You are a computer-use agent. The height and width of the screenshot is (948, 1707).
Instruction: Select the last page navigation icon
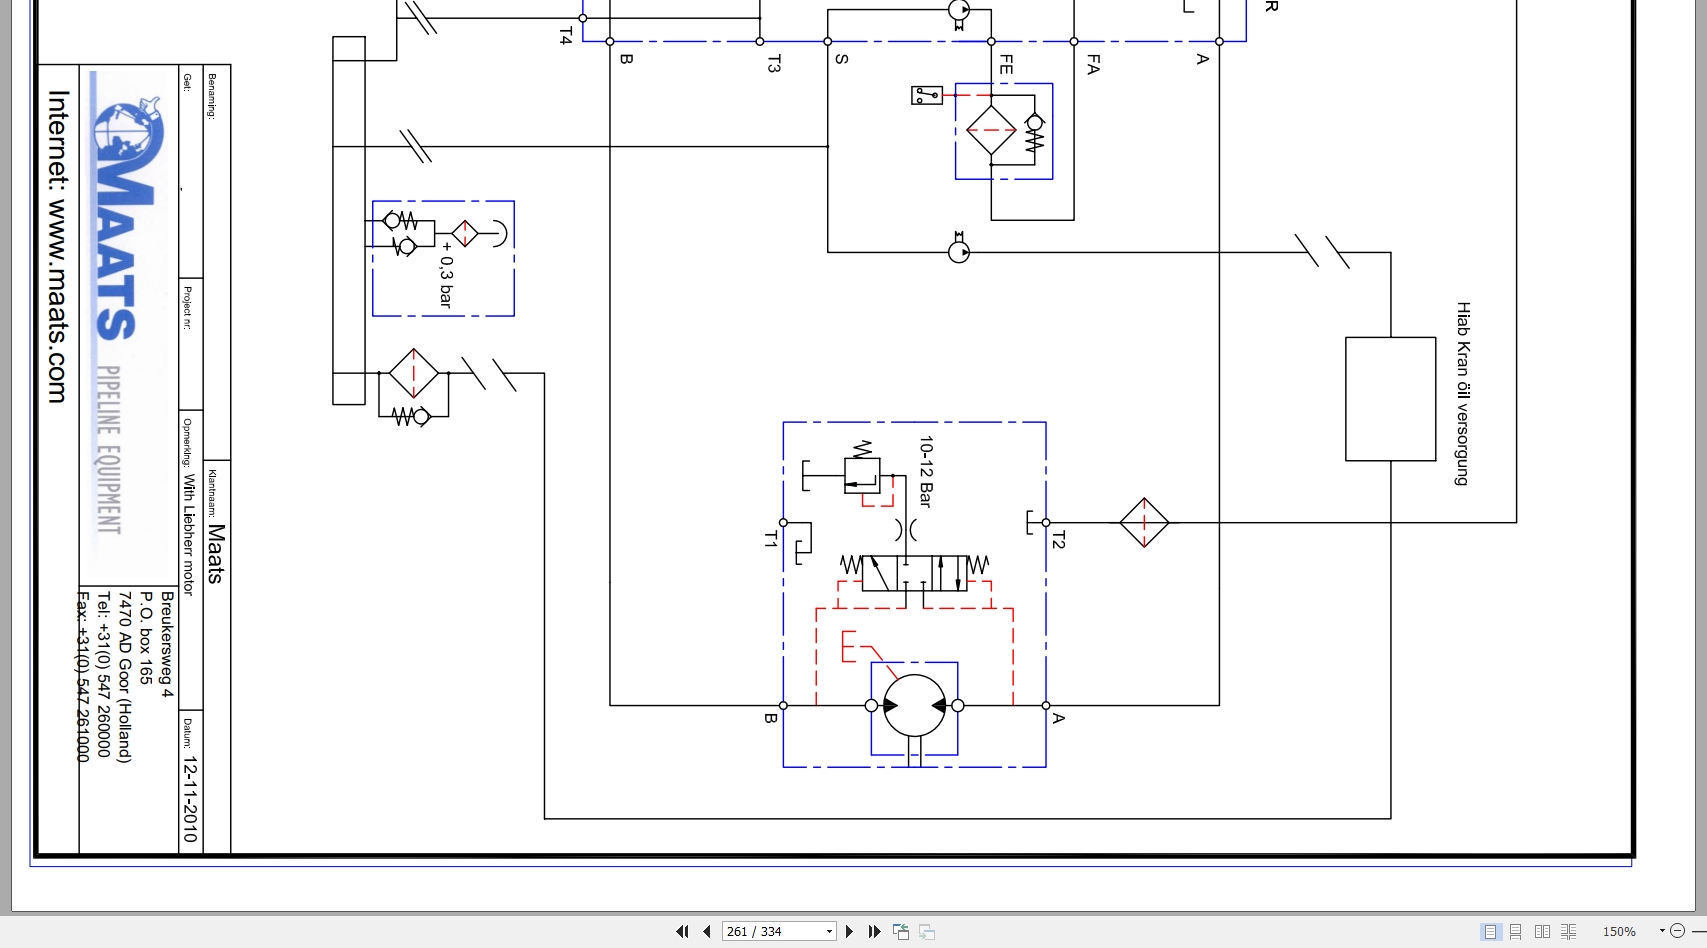(874, 931)
